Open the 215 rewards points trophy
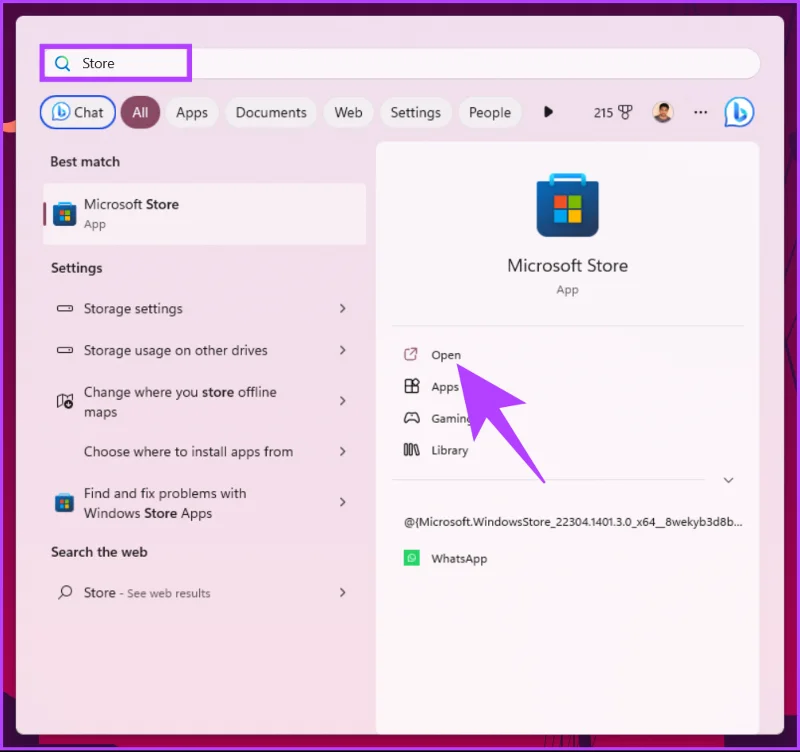Screen dimensions: 800x752 click(613, 112)
